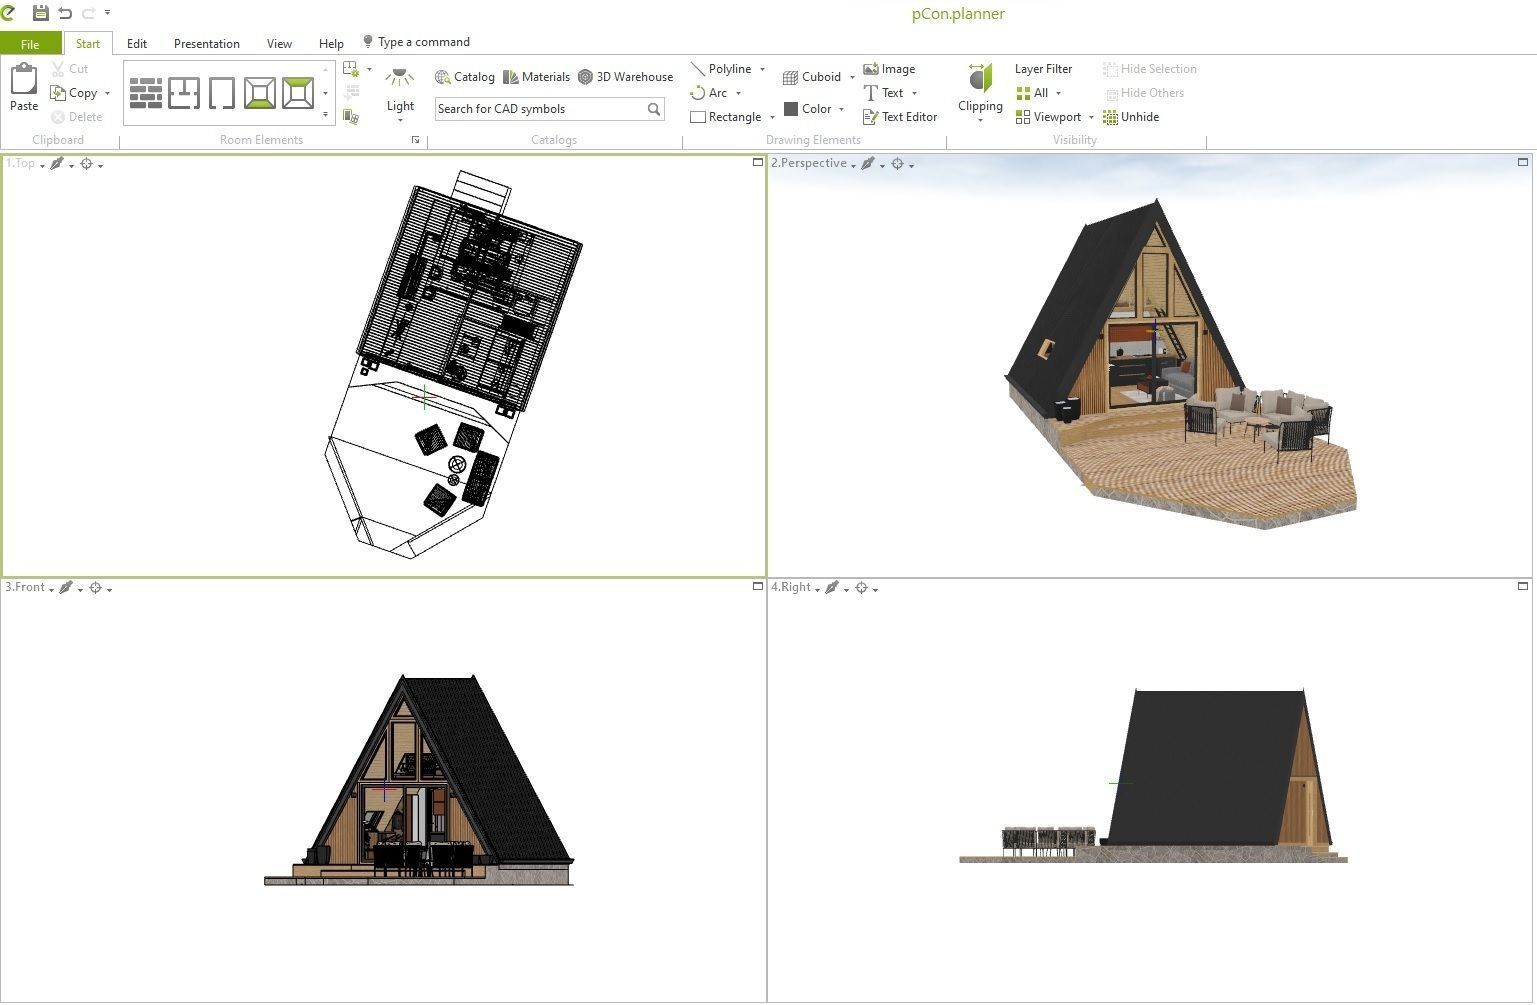Click Hide Others

(1144, 93)
